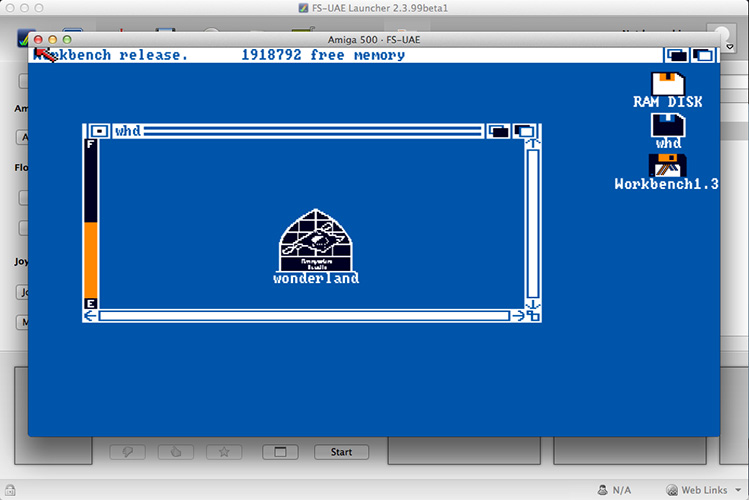Bring whd window to front with depth gadget

(524, 131)
